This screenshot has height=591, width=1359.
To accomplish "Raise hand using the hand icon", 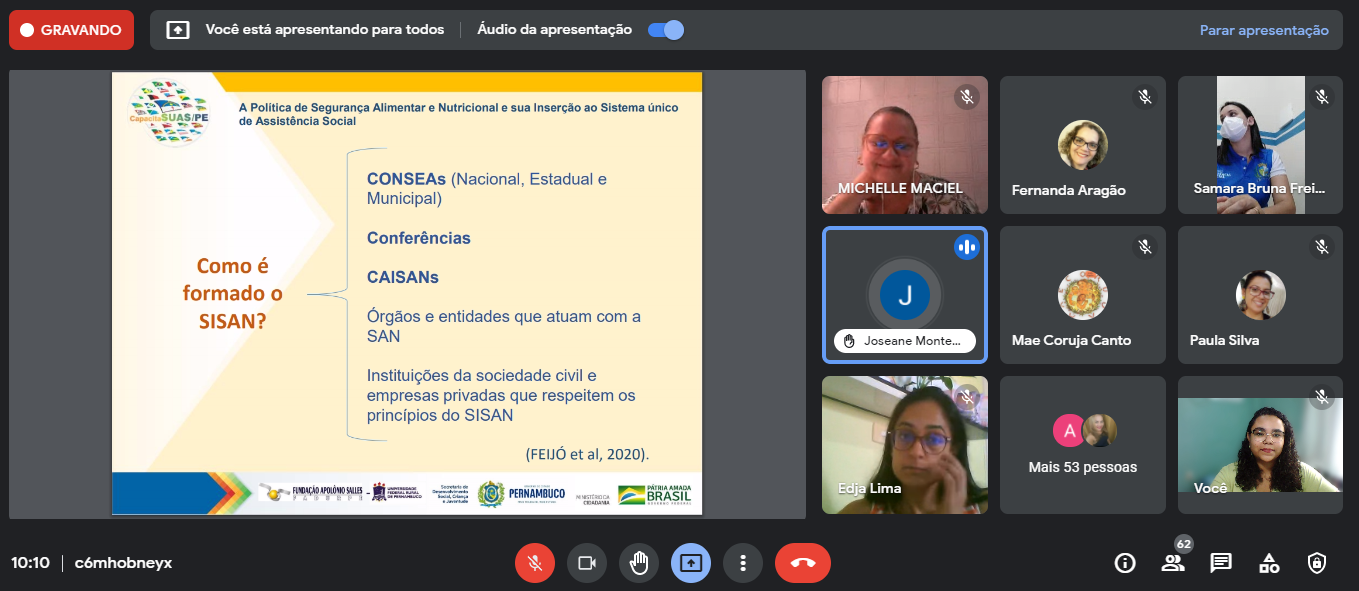I will pos(639,563).
